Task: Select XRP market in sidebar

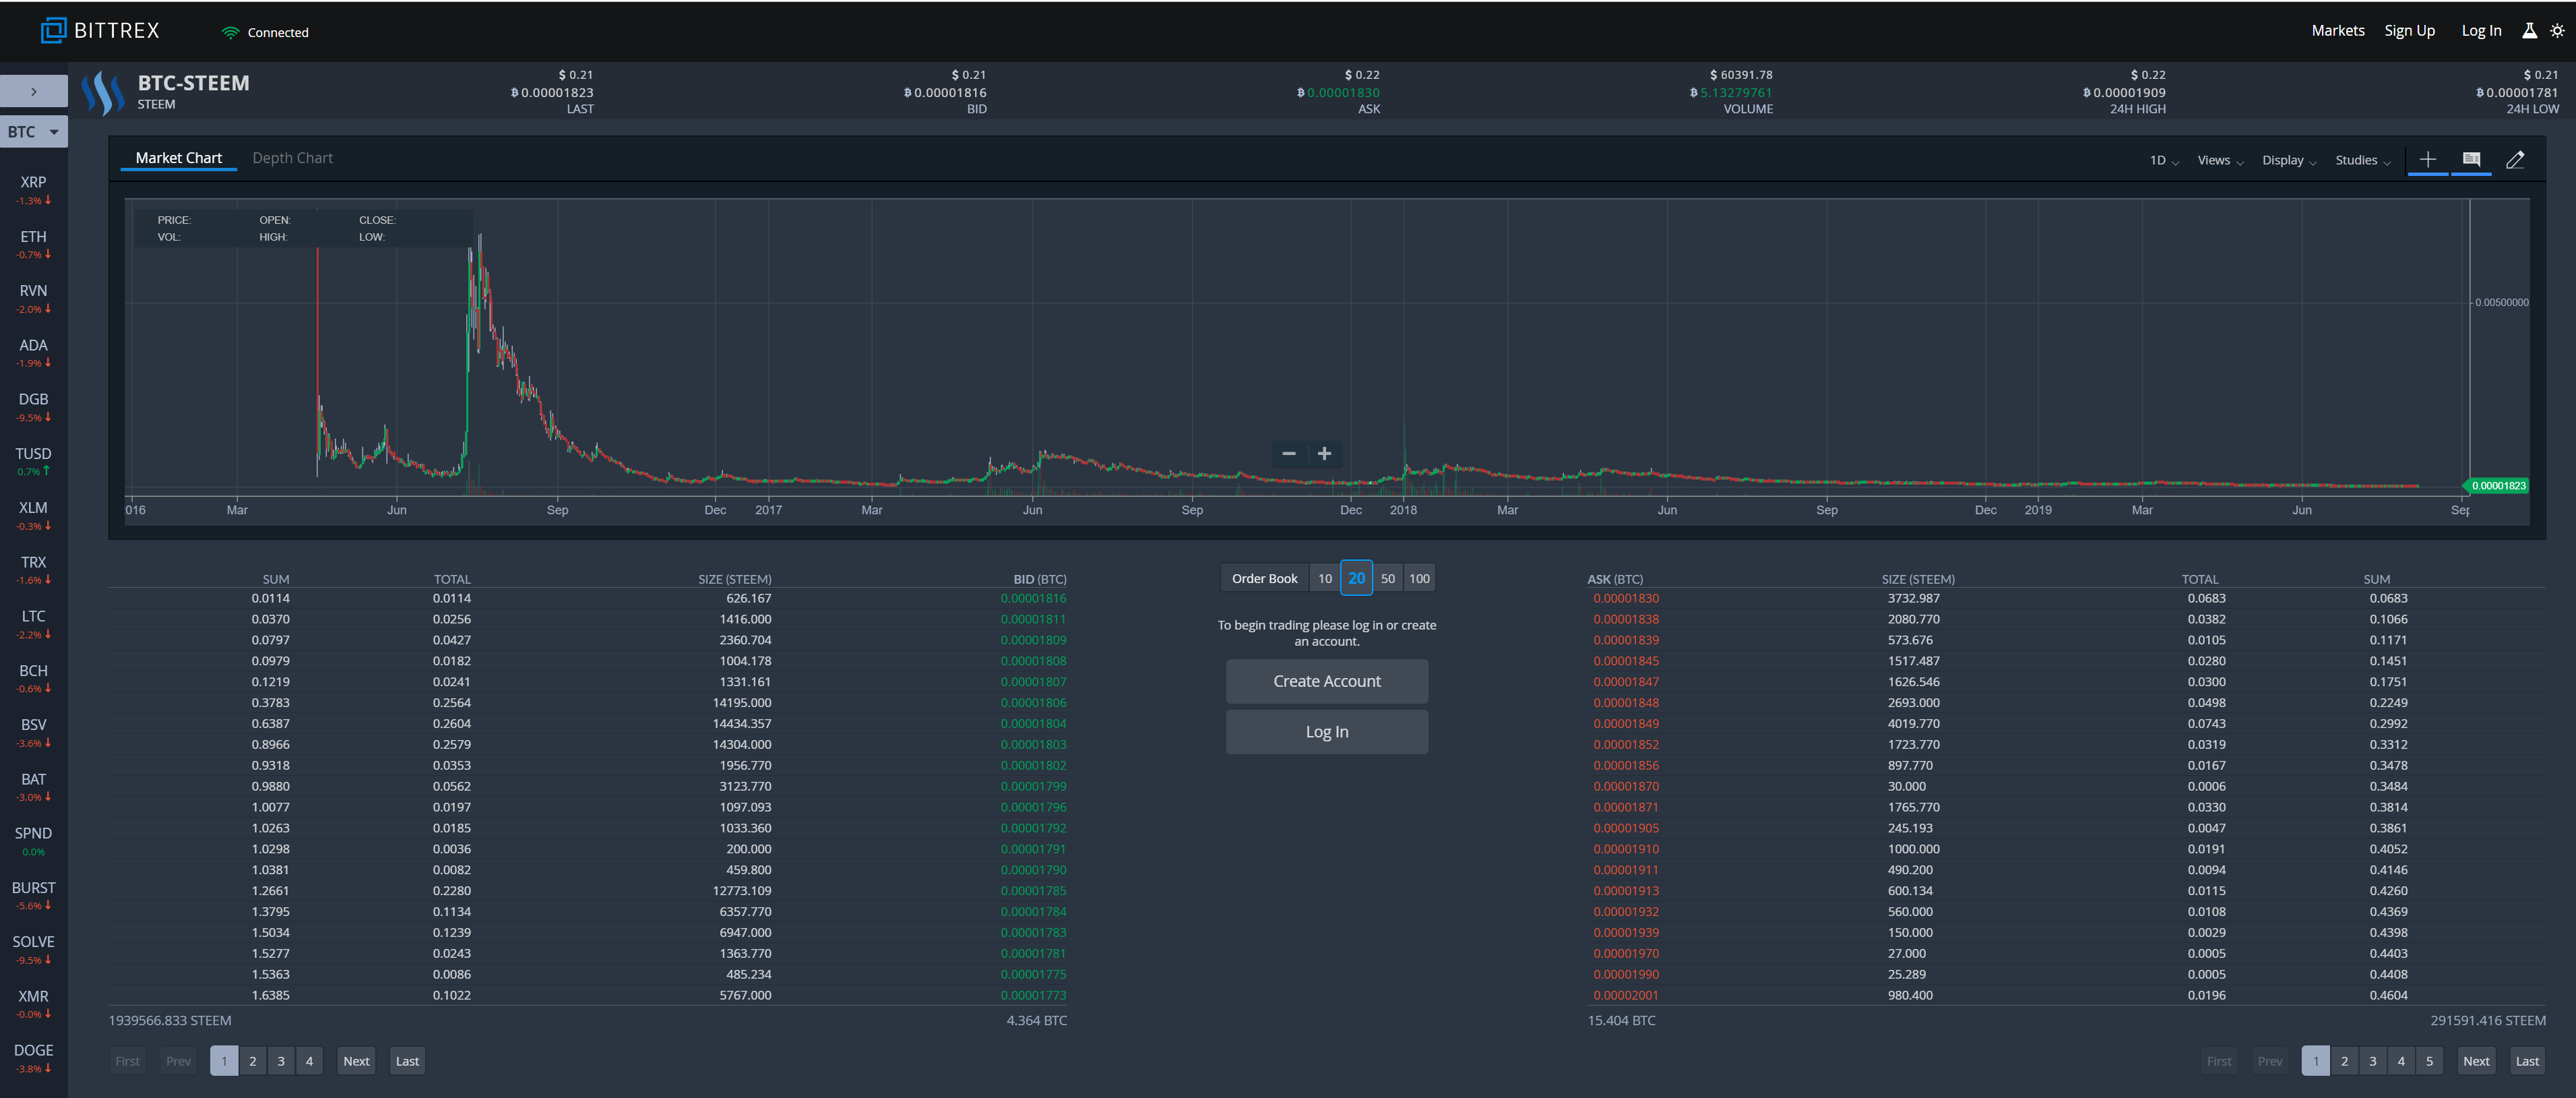Action: pos(33,189)
